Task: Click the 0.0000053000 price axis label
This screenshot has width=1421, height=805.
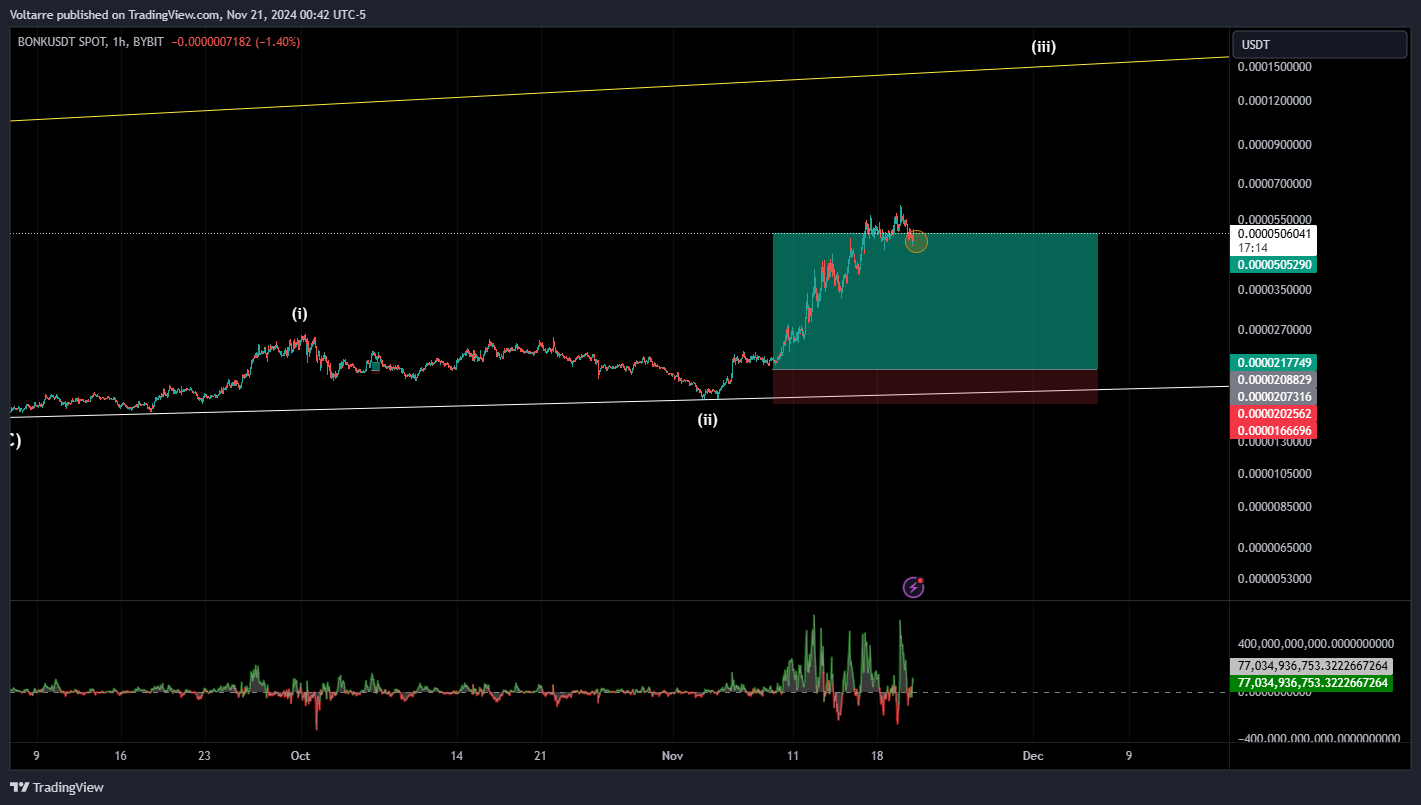Action: coord(1274,579)
